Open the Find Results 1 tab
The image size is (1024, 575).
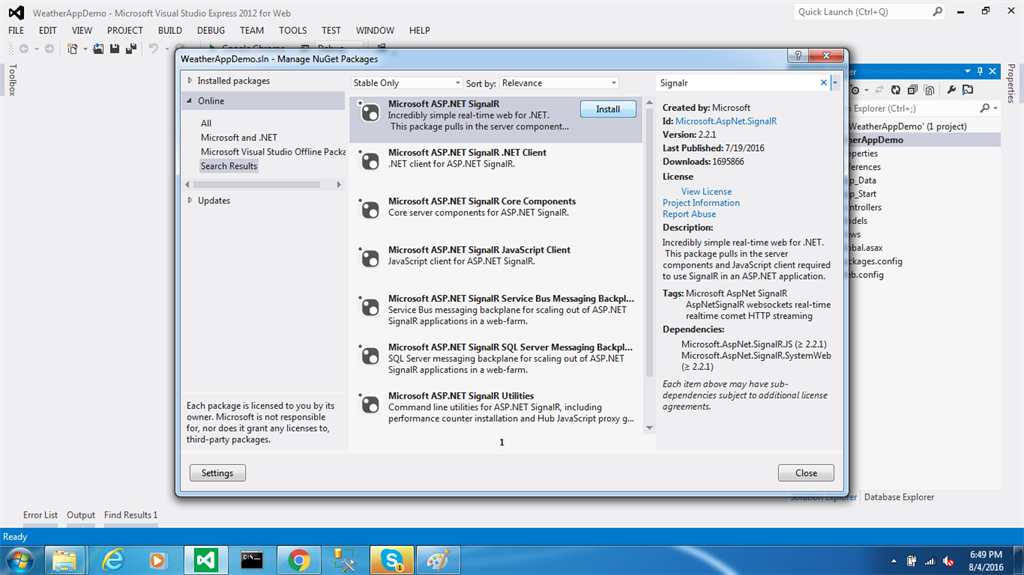coord(131,515)
